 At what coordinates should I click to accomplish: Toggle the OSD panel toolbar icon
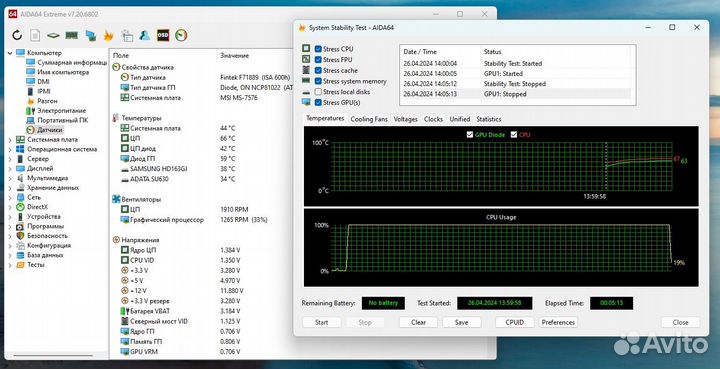click(x=163, y=35)
